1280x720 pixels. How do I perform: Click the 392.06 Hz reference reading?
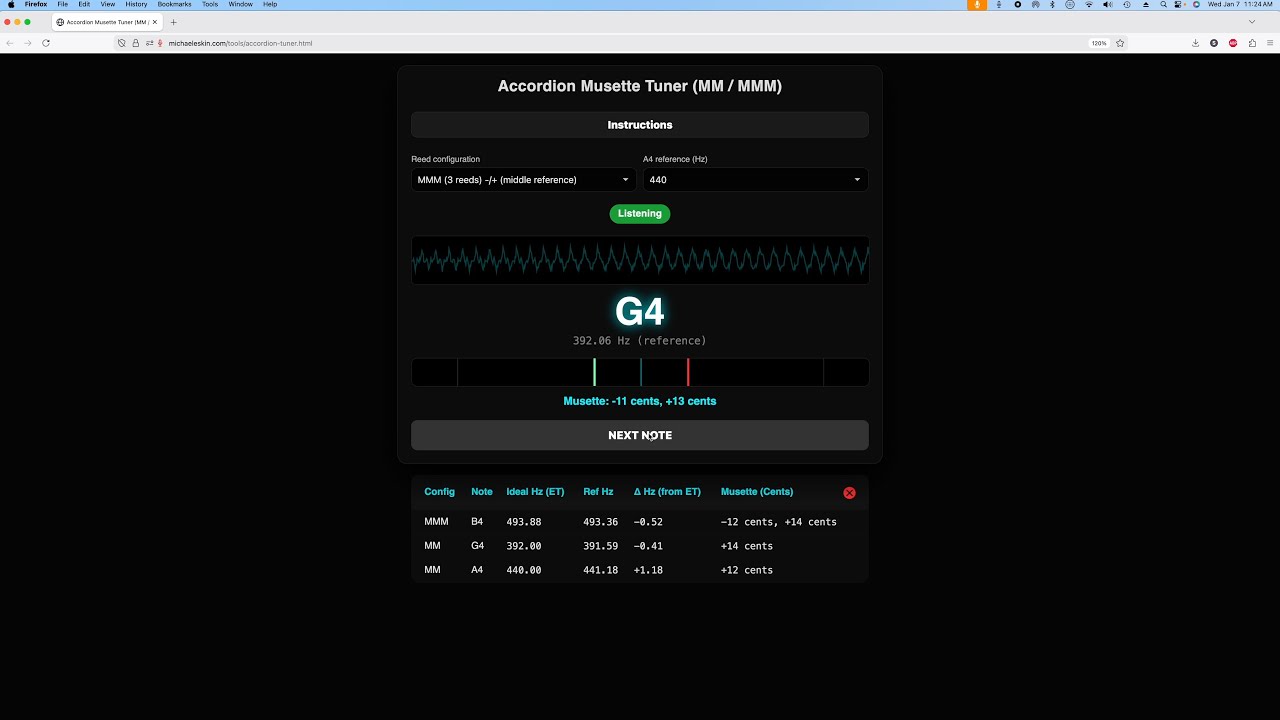click(640, 341)
